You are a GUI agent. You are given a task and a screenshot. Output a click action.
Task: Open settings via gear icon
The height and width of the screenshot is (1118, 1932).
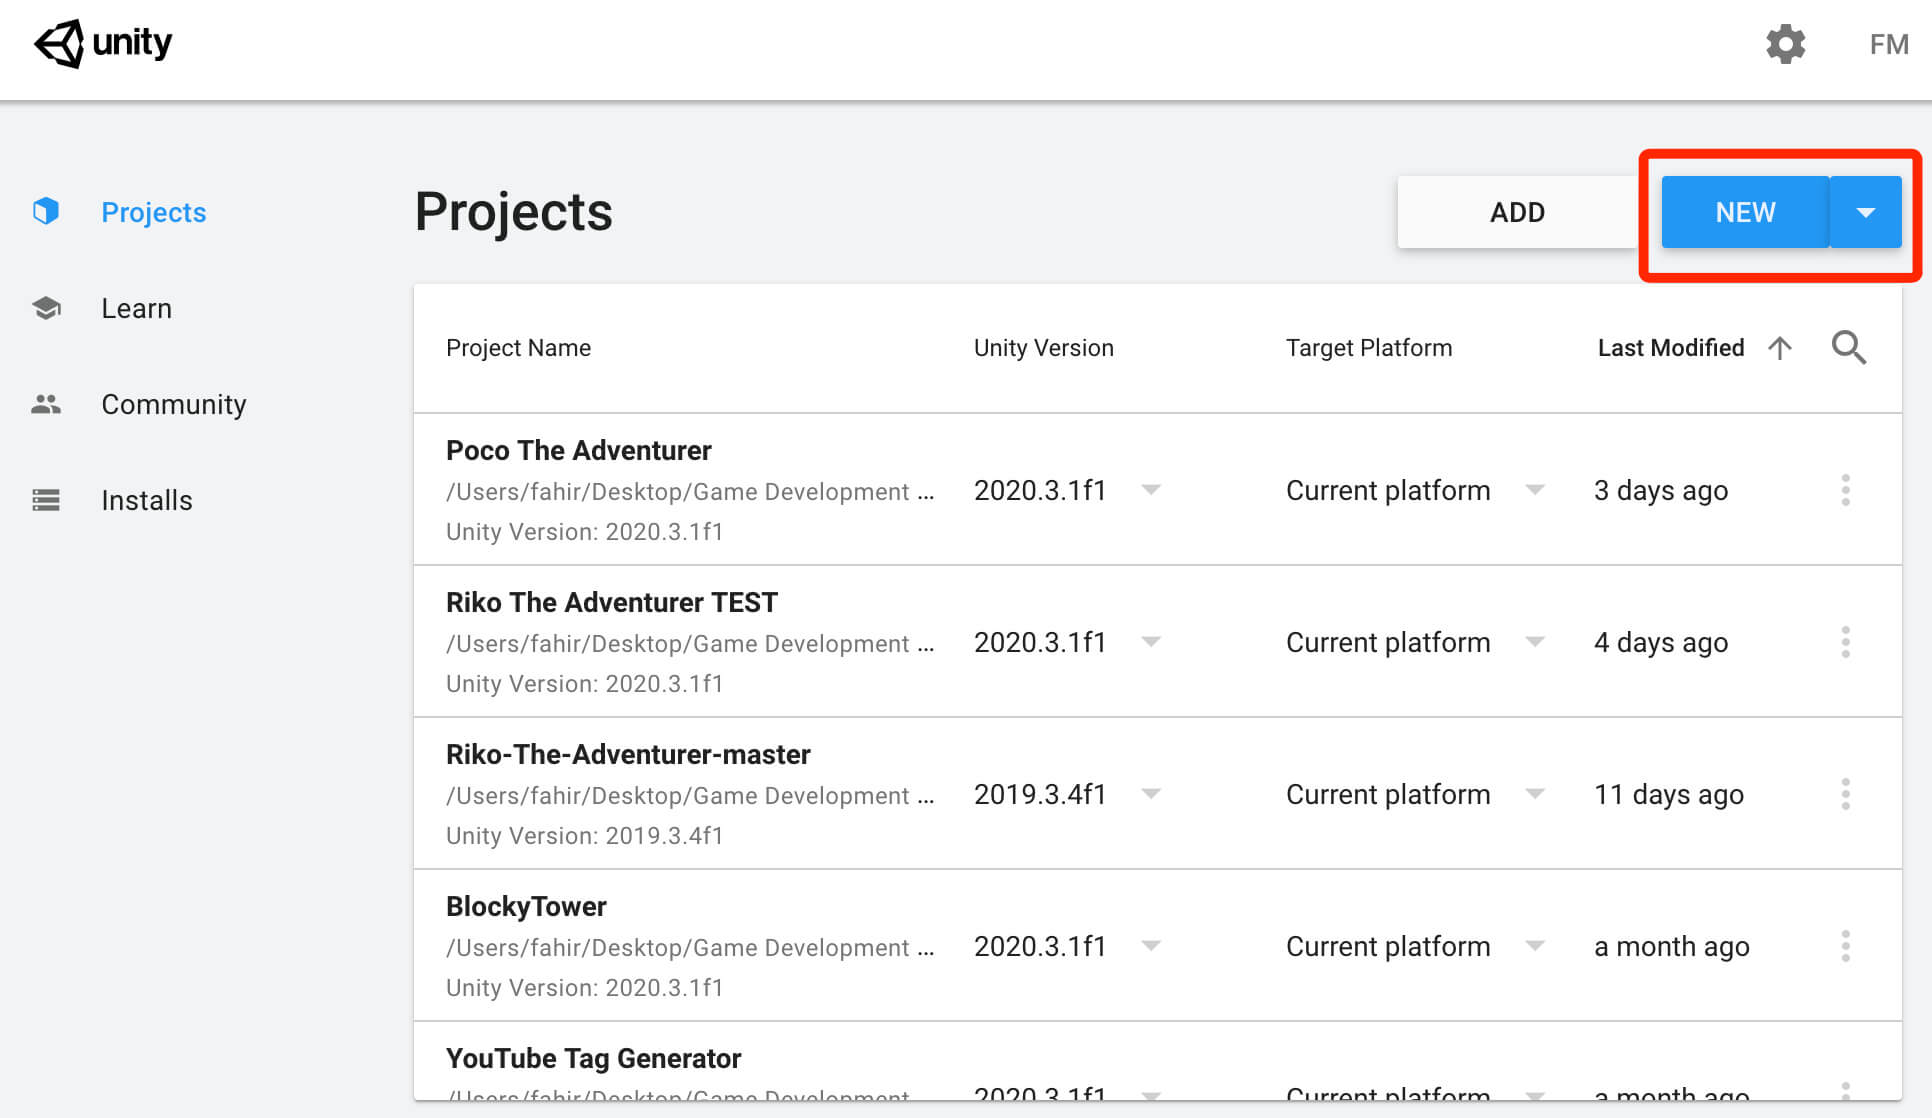point(1785,44)
